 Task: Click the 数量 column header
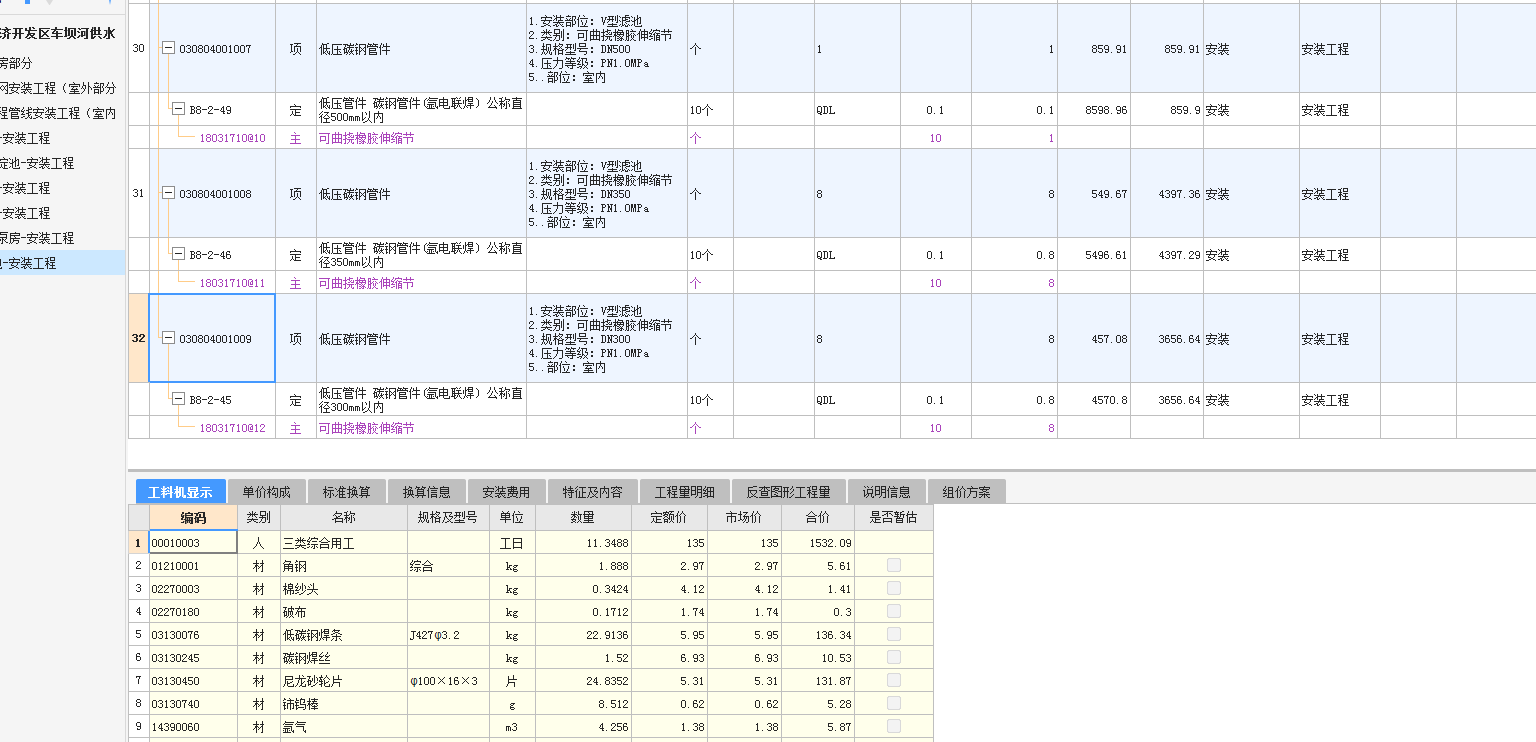(x=583, y=518)
